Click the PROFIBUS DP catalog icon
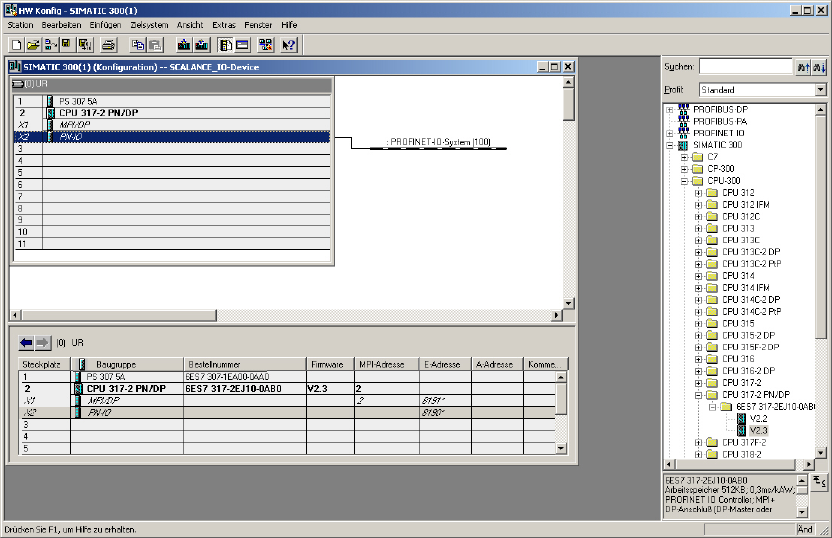Viewport: 832px width, 538px height. click(x=683, y=109)
